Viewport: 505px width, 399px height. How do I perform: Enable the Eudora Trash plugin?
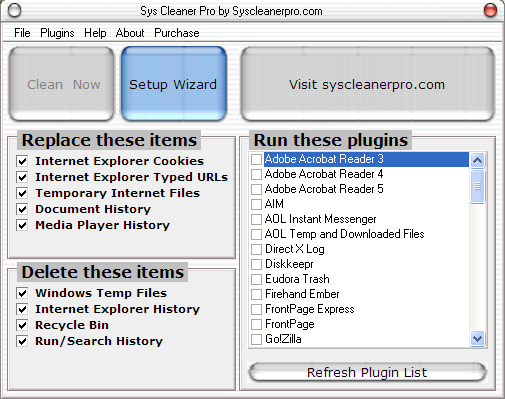[x=256, y=279]
